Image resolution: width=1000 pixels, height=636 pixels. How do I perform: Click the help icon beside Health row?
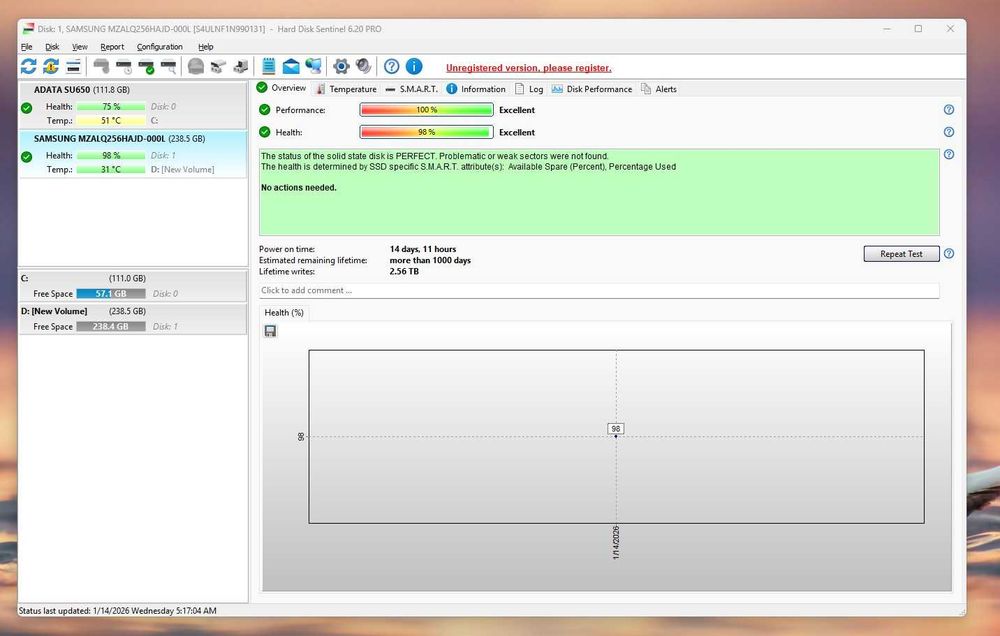[x=949, y=132]
